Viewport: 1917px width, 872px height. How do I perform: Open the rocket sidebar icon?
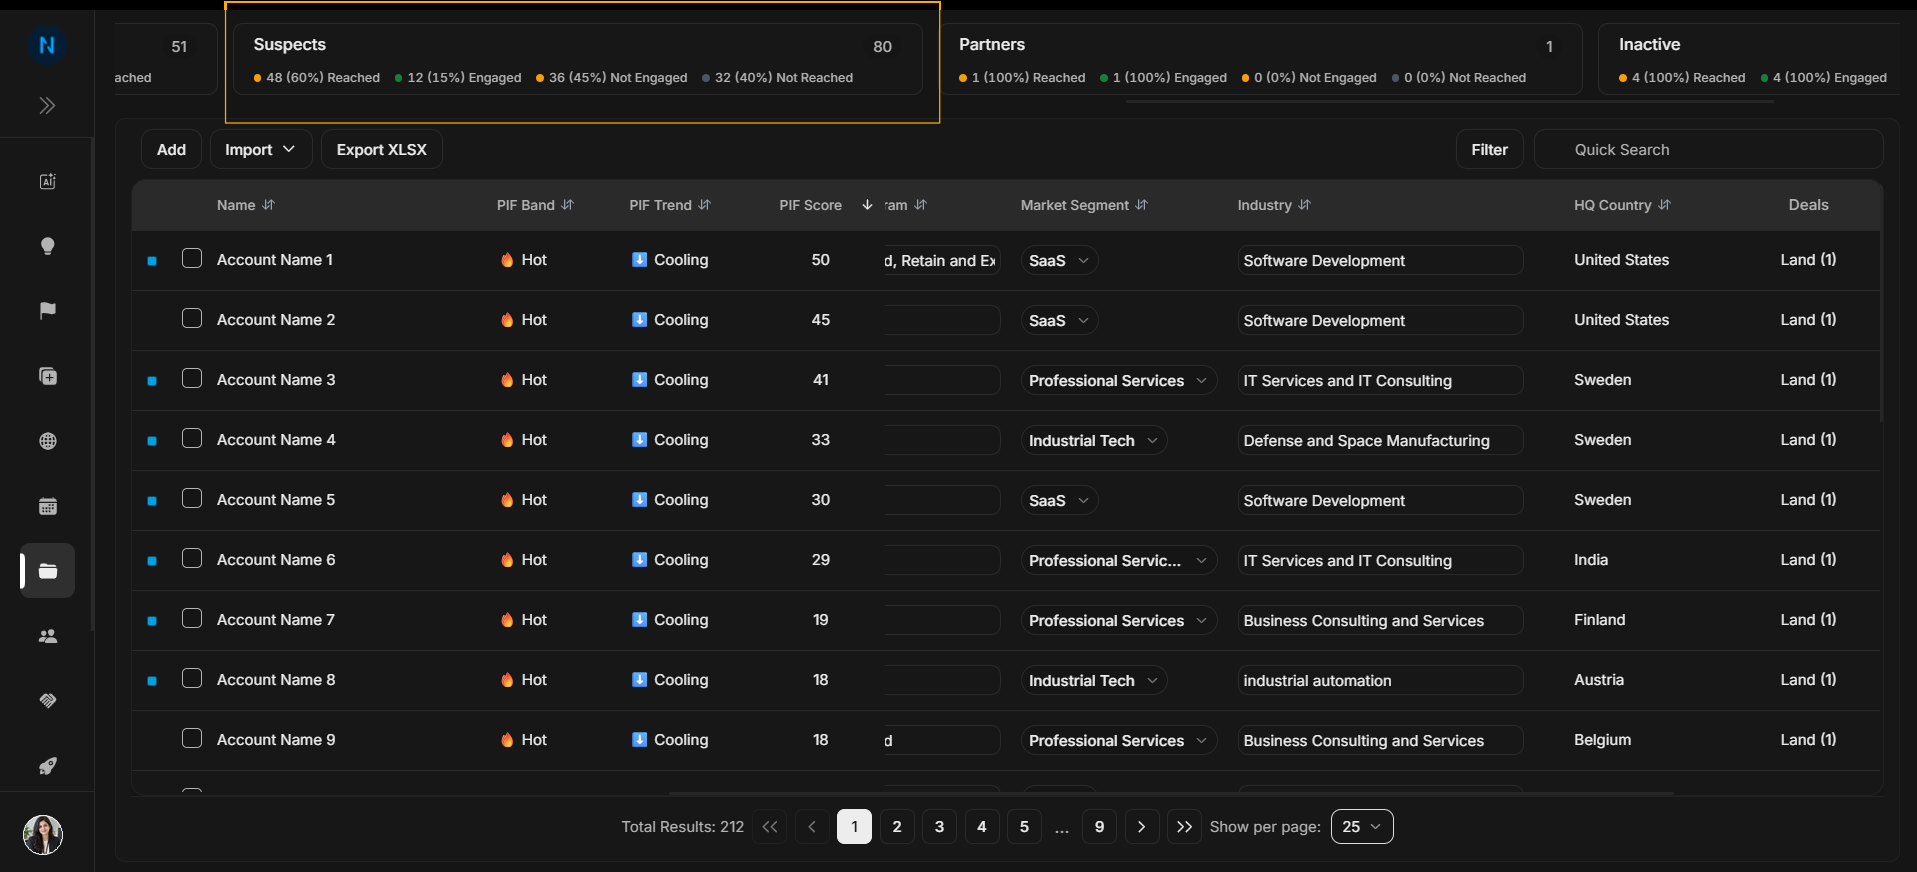(47, 766)
